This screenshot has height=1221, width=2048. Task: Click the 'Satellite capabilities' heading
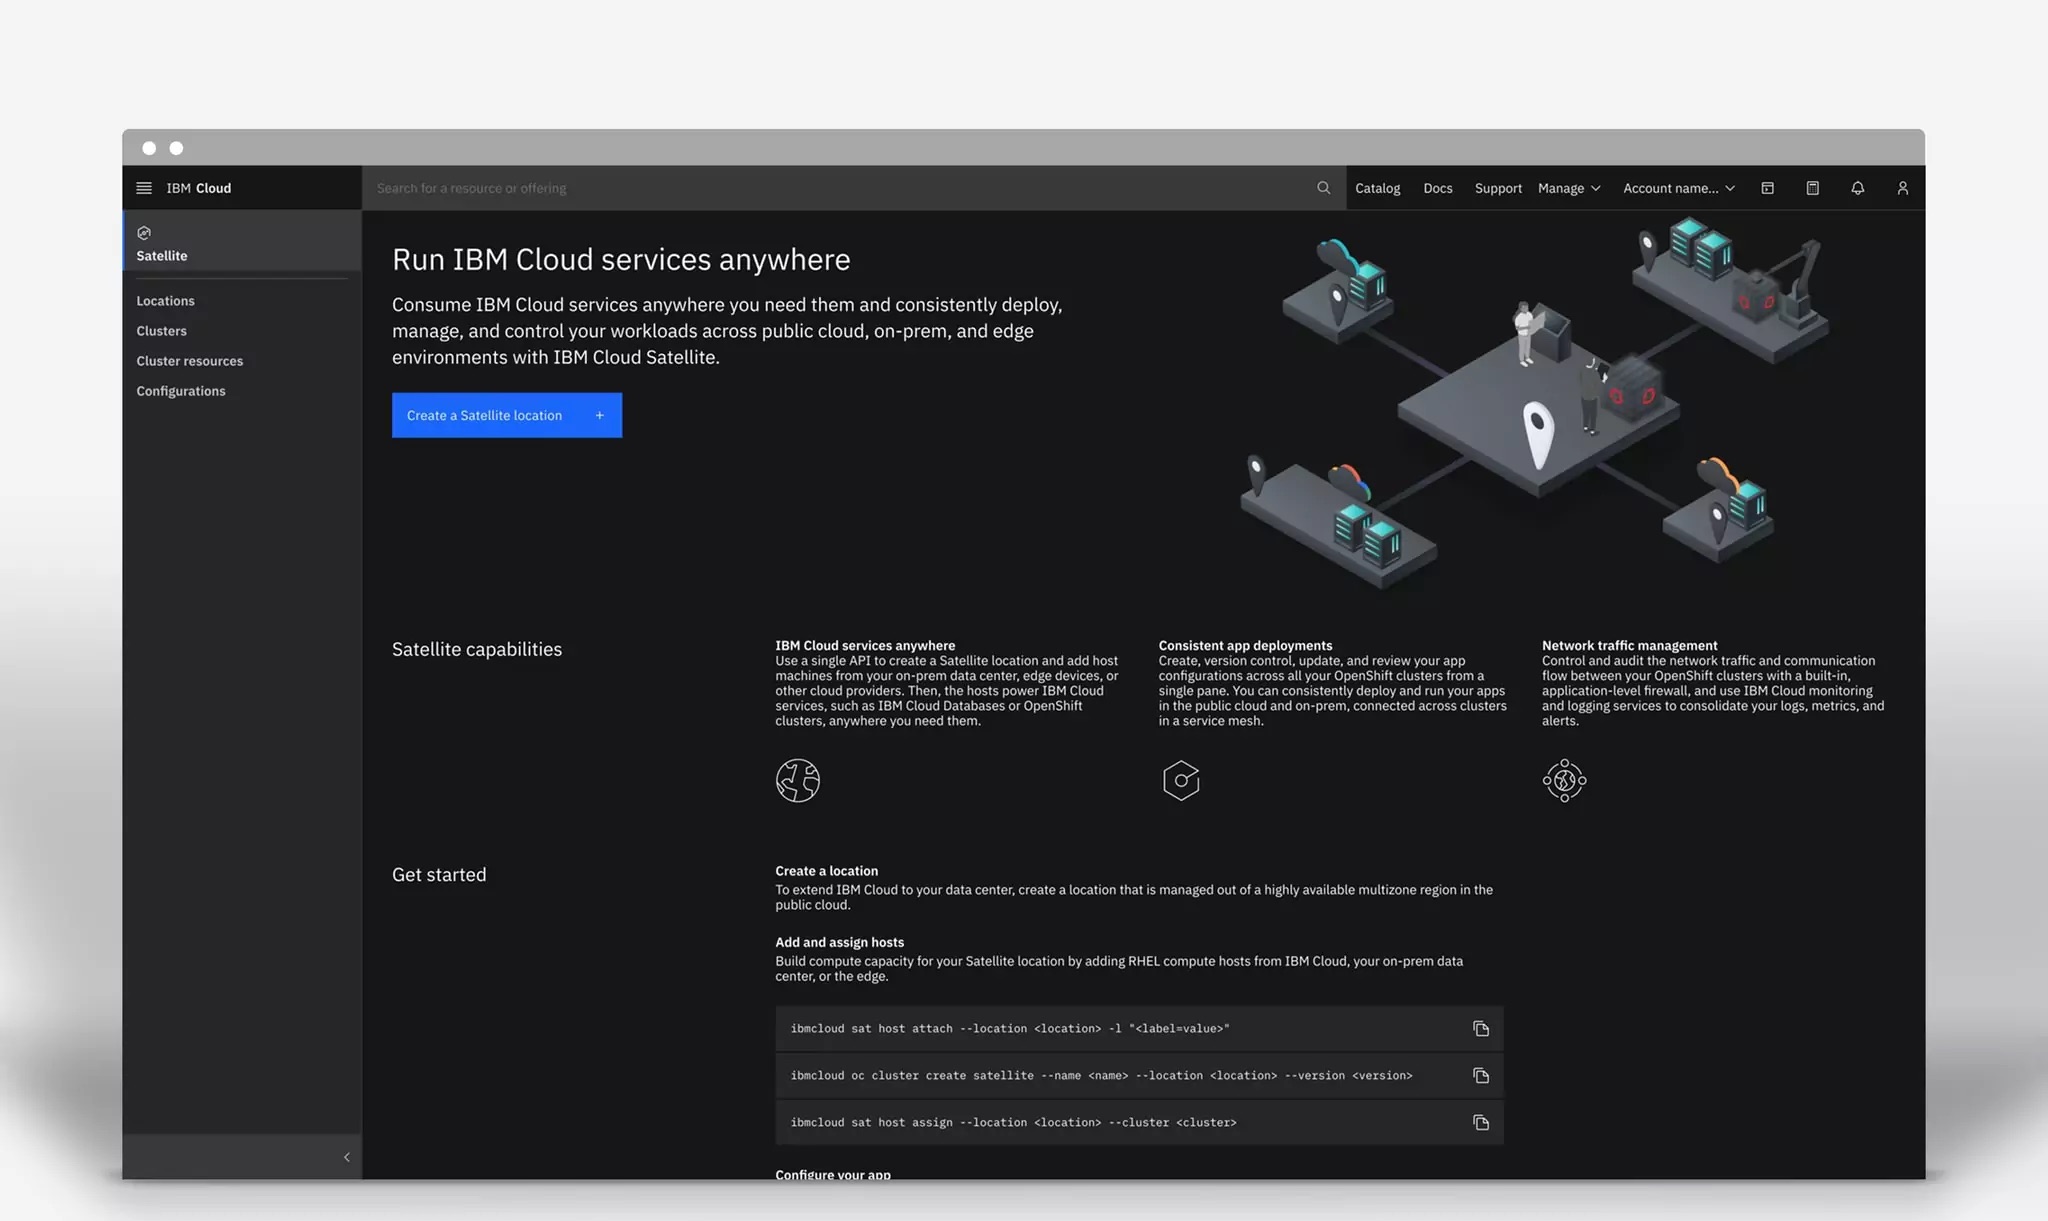point(477,650)
